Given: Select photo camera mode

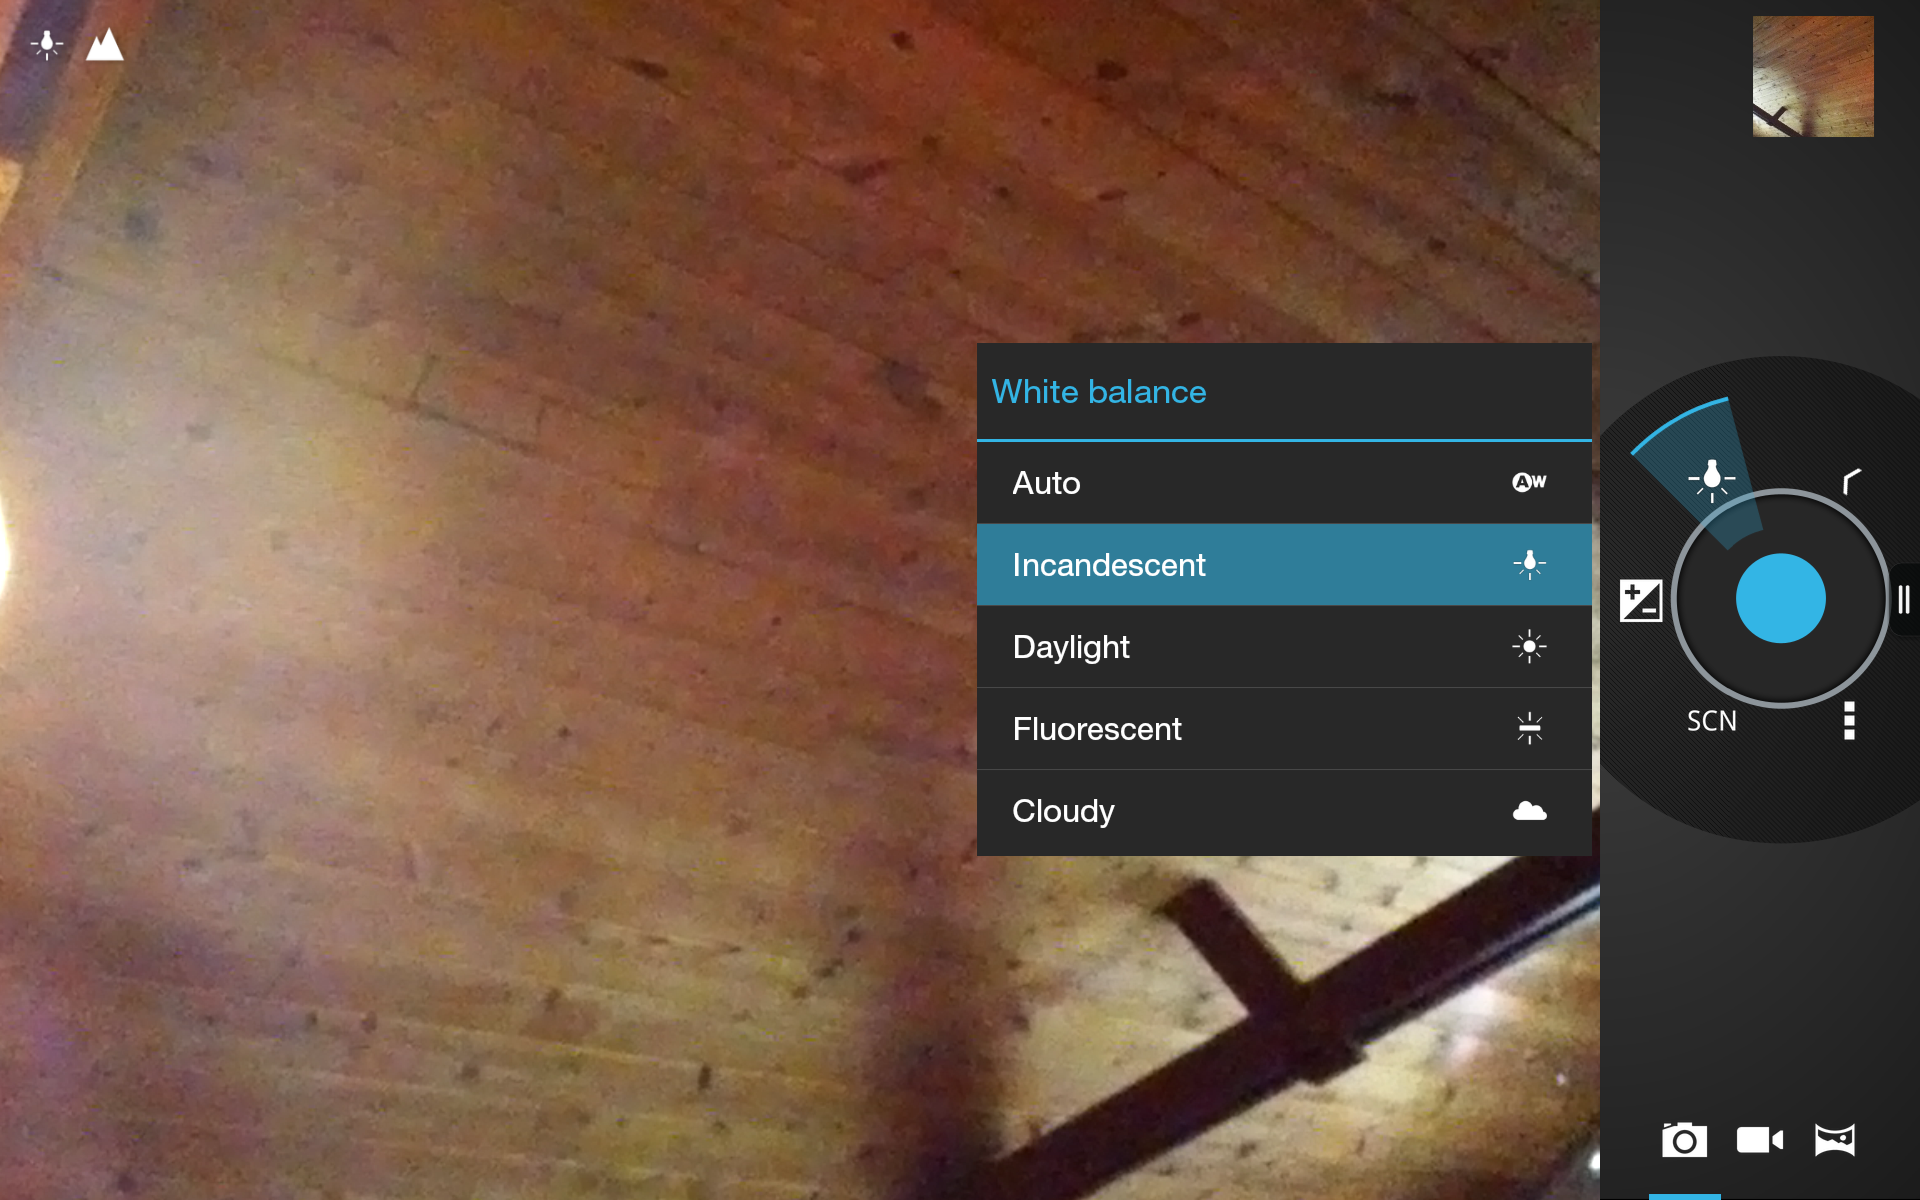Looking at the screenshot, I should pos(1684,1140).
